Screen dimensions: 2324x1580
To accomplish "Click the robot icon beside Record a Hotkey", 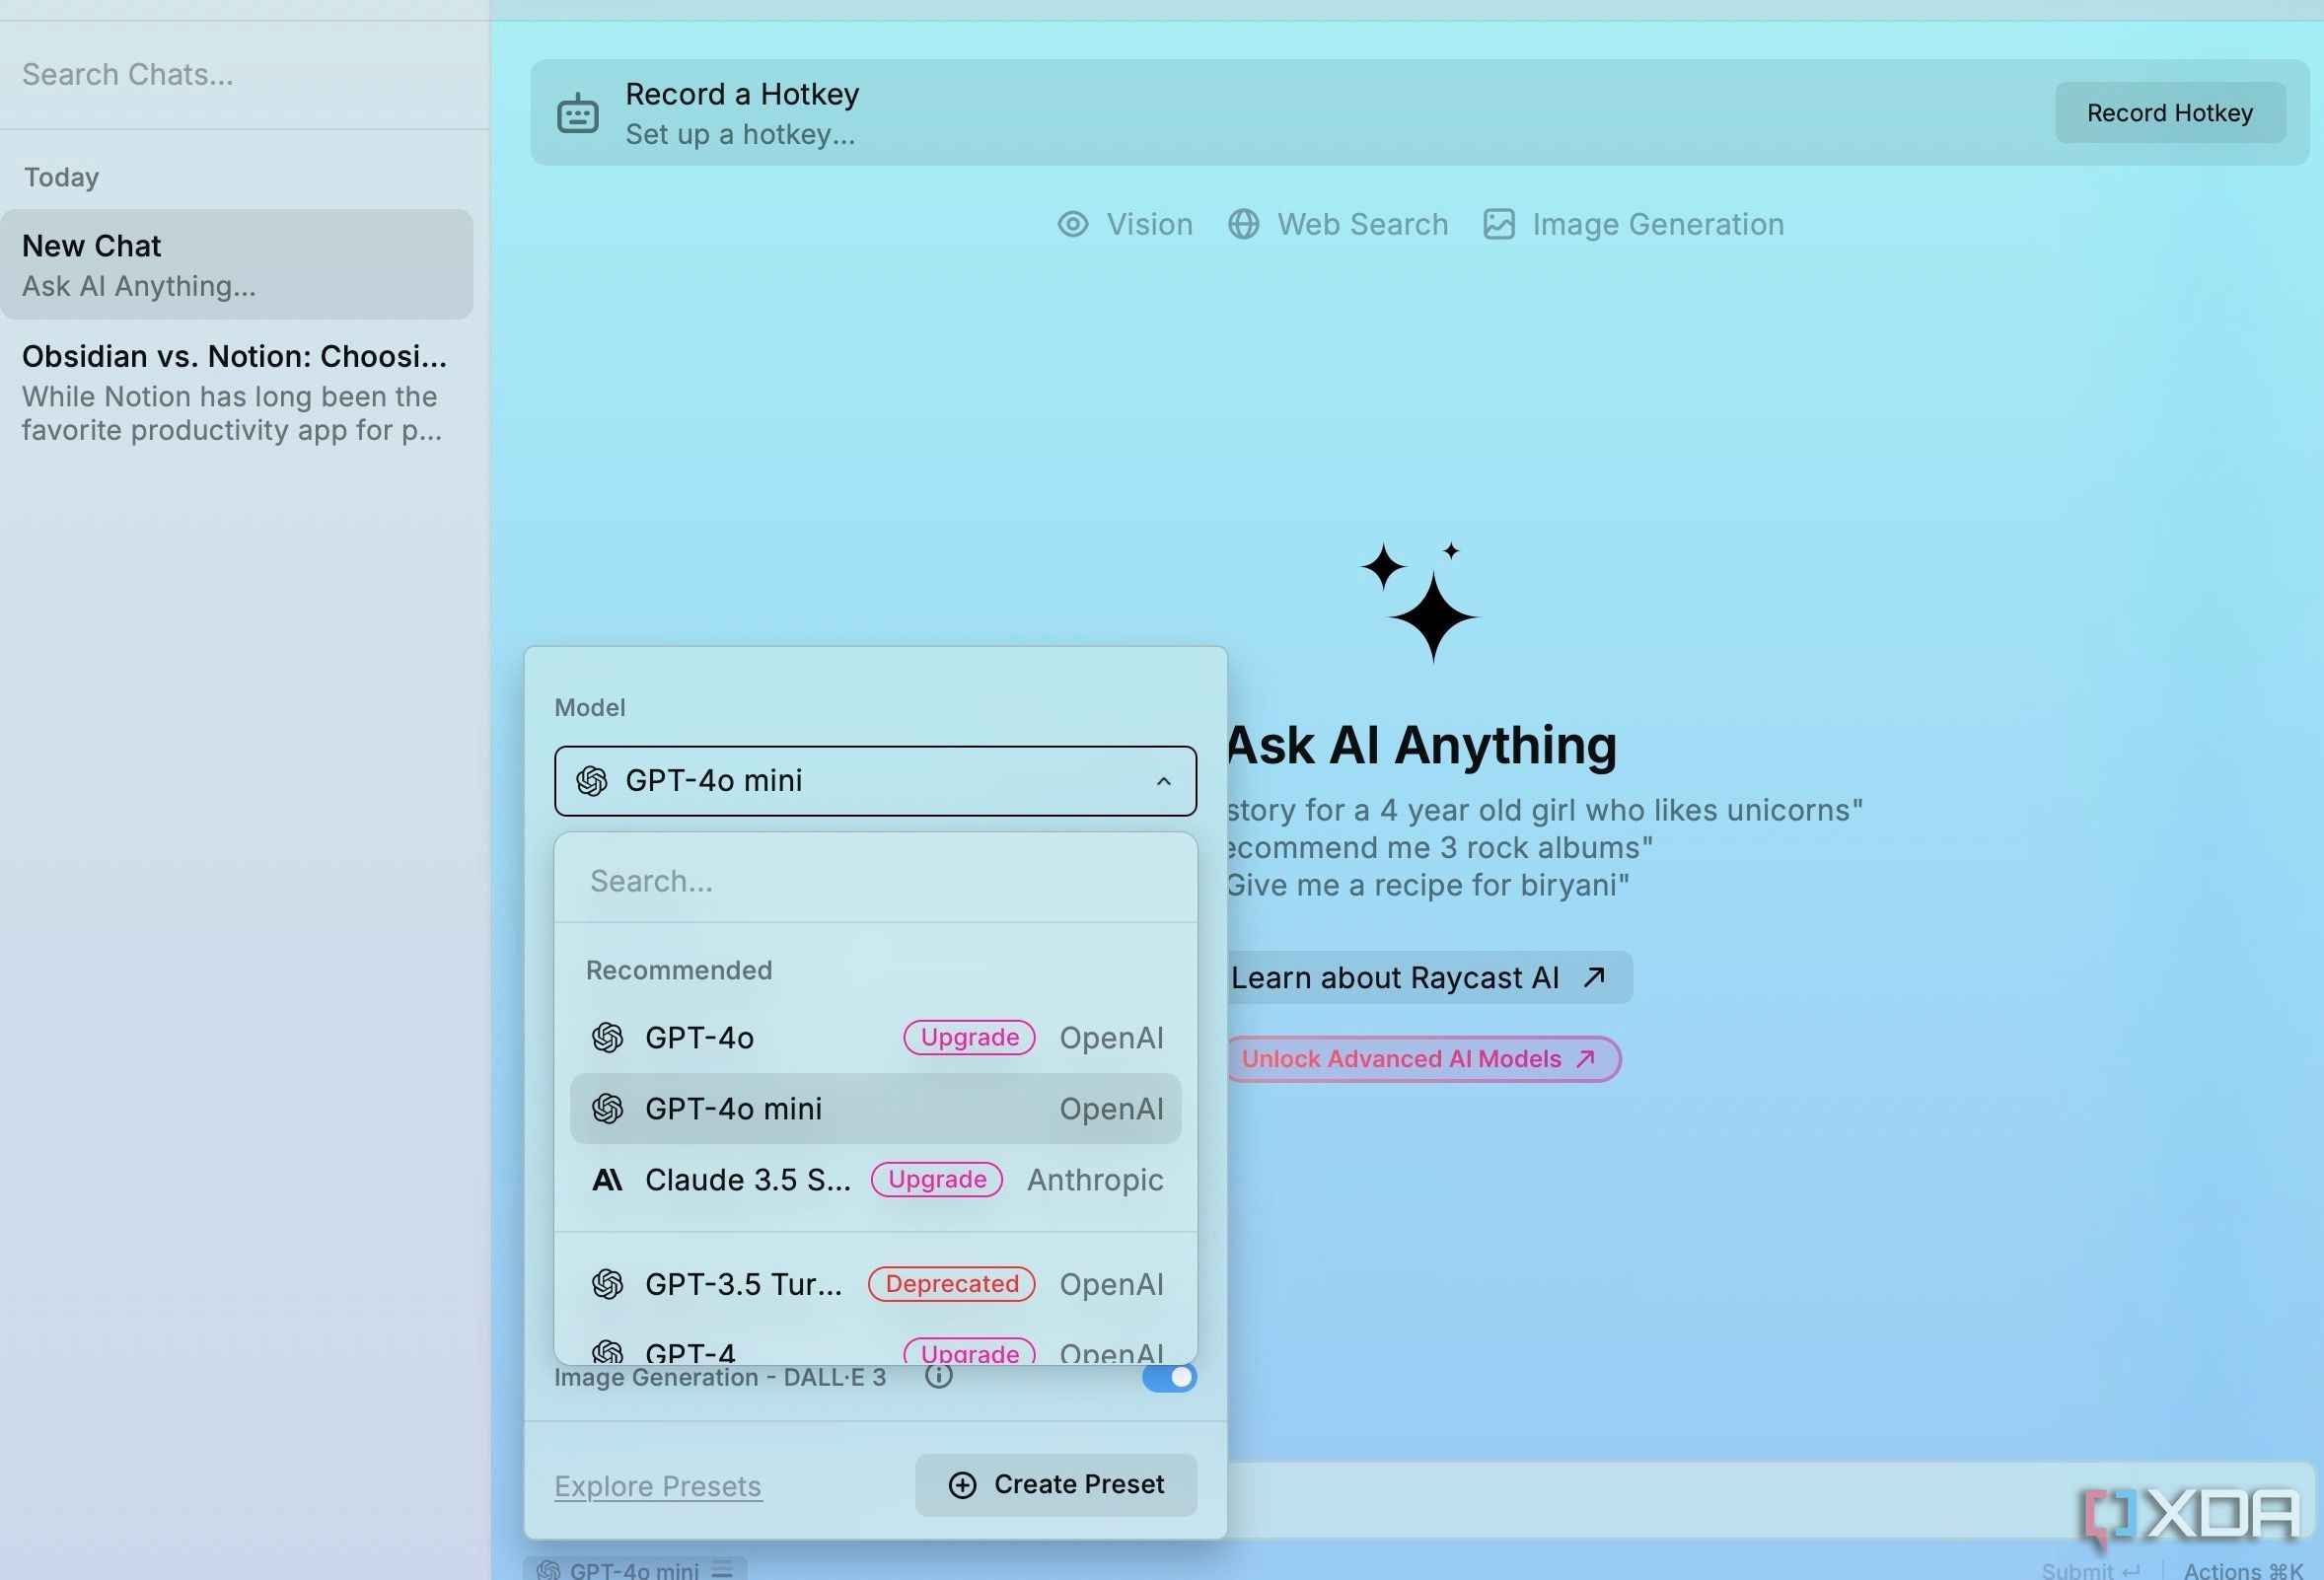I will (577, 114).
